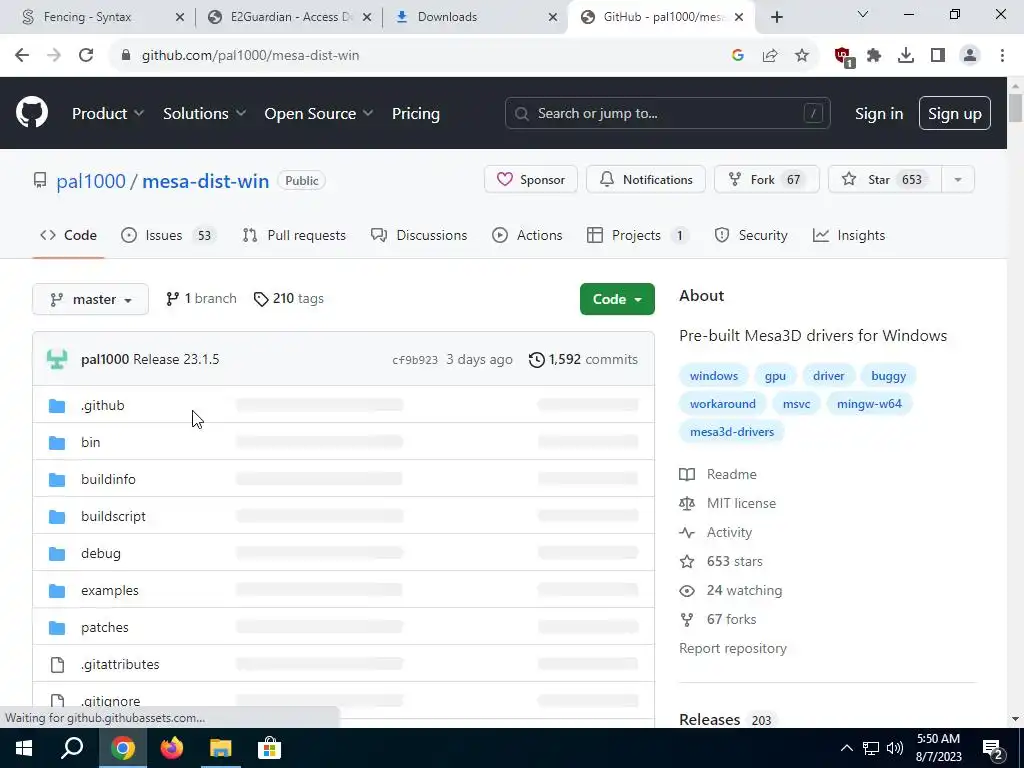Fork the repository with the Fork button
The height and width of the screenshot is (768, 1024).
[x=767, y=180]
